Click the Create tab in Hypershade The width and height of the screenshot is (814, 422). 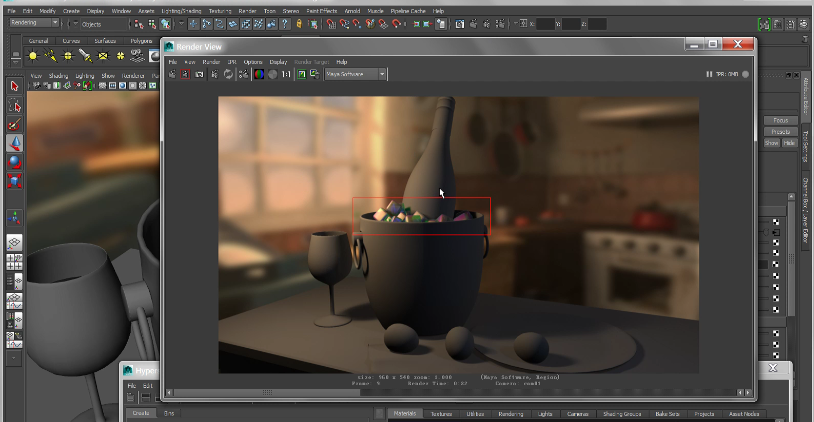141,413
